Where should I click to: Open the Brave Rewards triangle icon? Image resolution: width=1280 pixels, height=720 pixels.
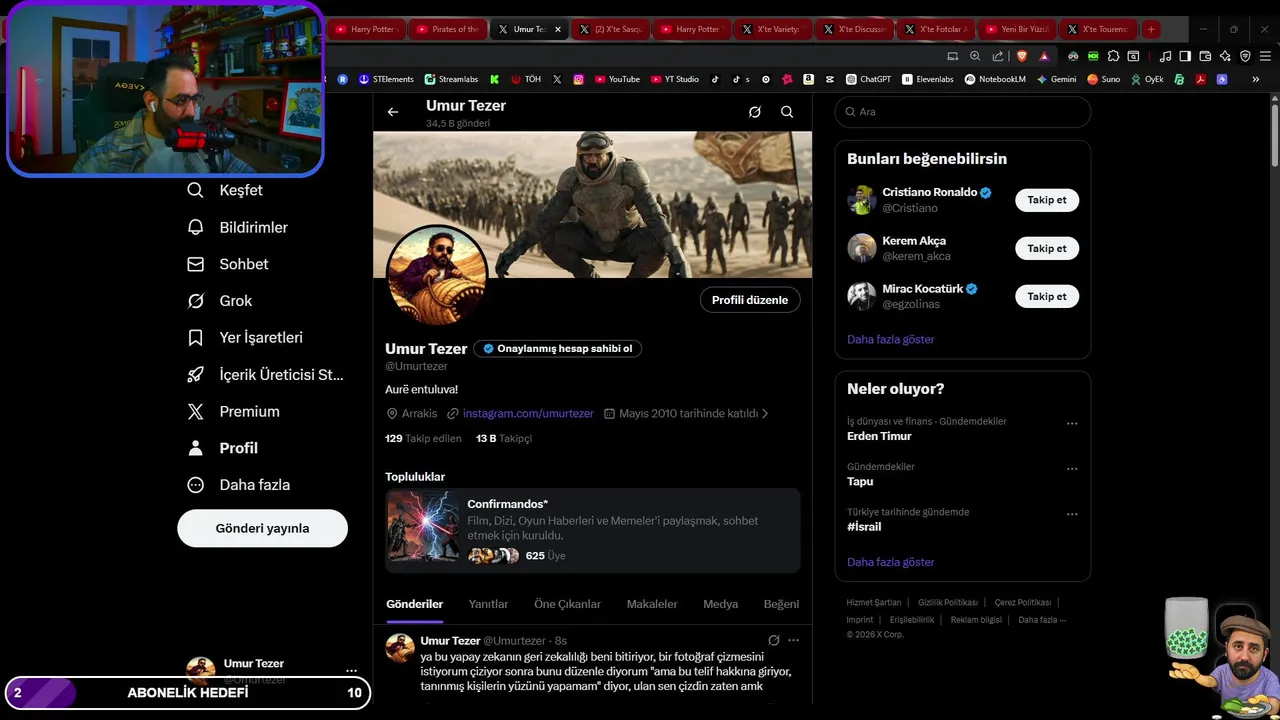click(1044, 56)
